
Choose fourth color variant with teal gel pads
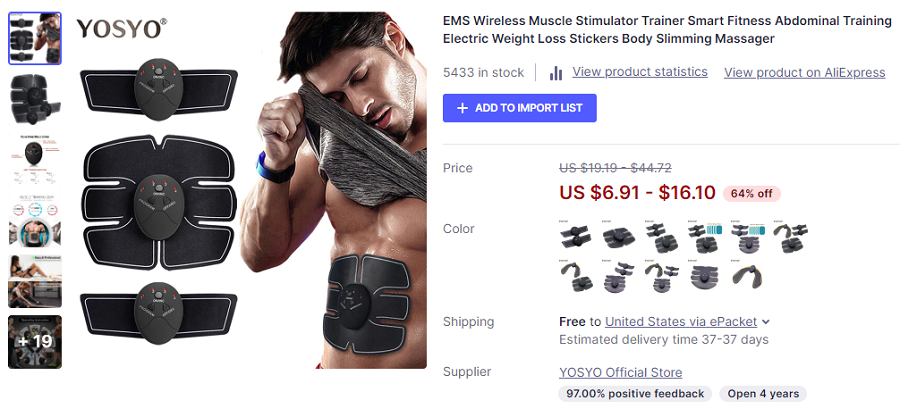tap(704, 236)
